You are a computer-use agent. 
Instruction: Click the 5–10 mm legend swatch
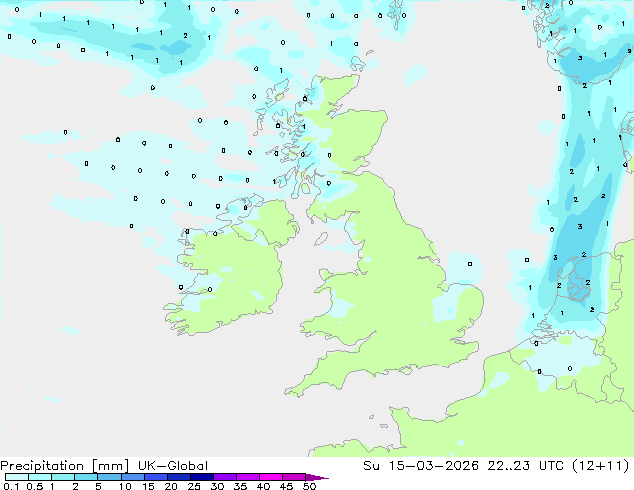click(x=109, y=477)
